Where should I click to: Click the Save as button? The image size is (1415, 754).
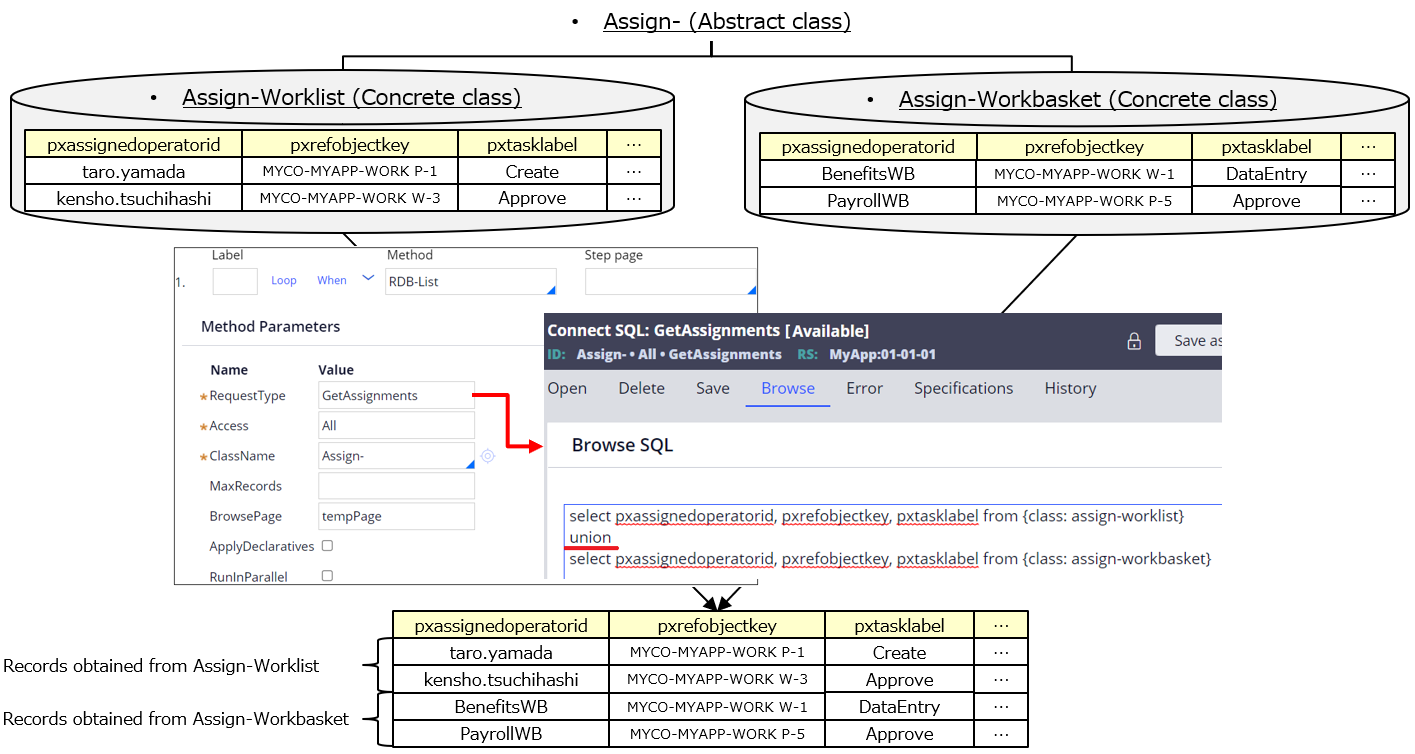[1189, 340]
